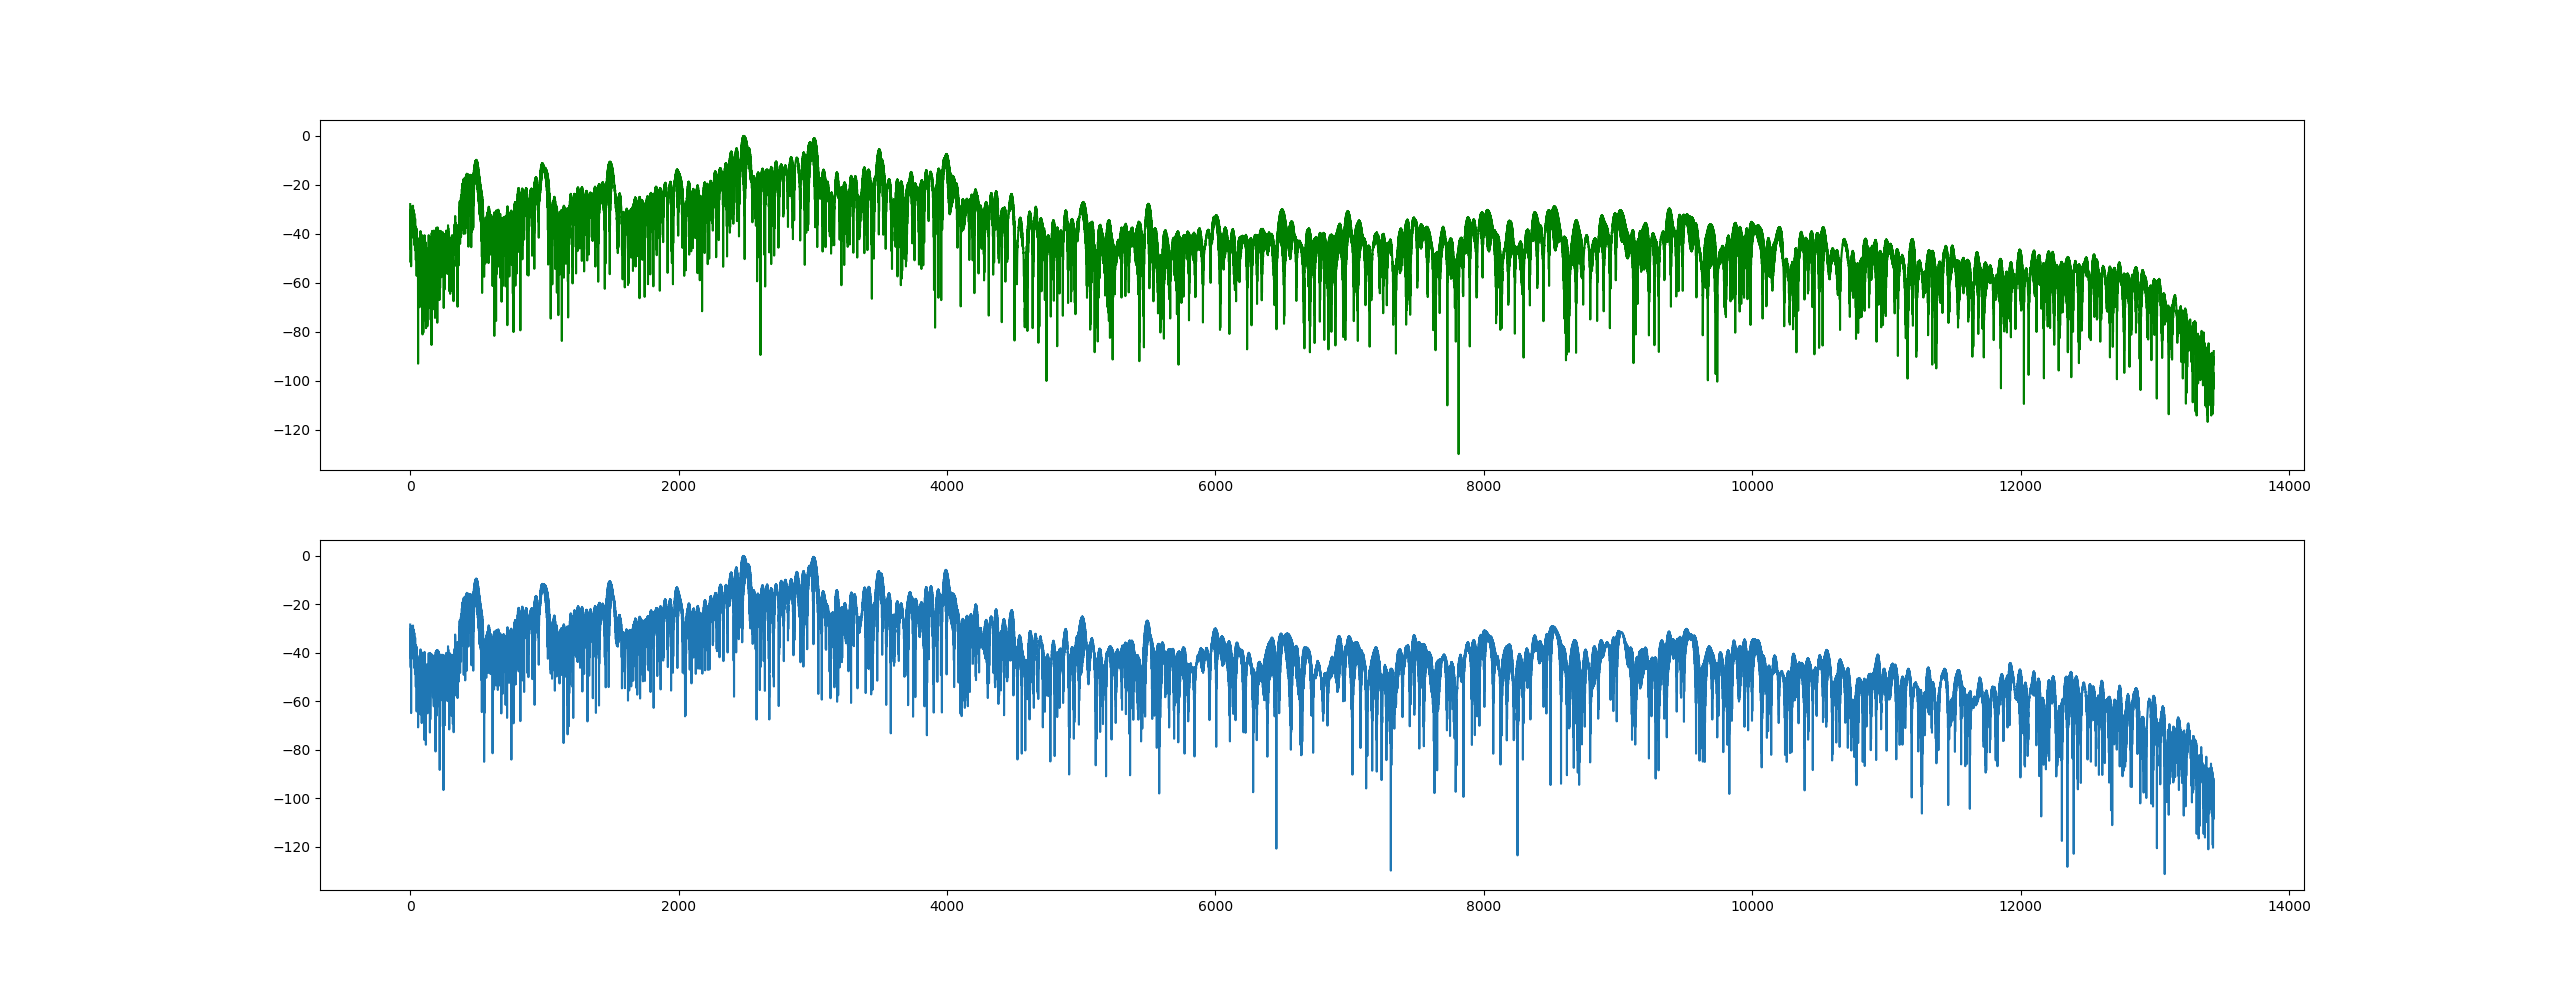Image resolution: width=2560 pixels, height=1000 pixels.
Task: Click the green spectrum's highest peak near 2500
Action: (x=743, y=138)
